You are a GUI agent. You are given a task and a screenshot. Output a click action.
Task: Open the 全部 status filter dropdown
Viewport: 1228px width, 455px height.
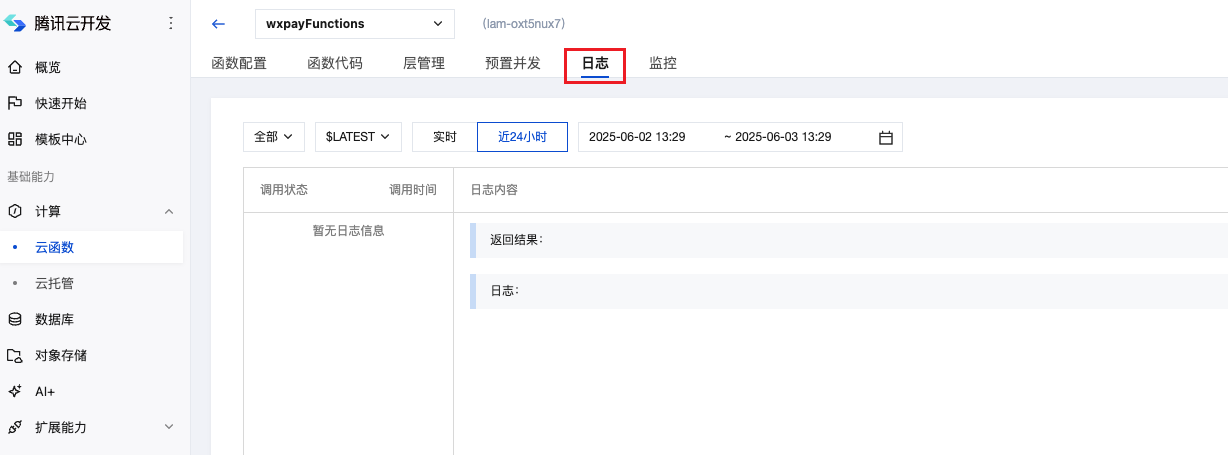point(274,137)
